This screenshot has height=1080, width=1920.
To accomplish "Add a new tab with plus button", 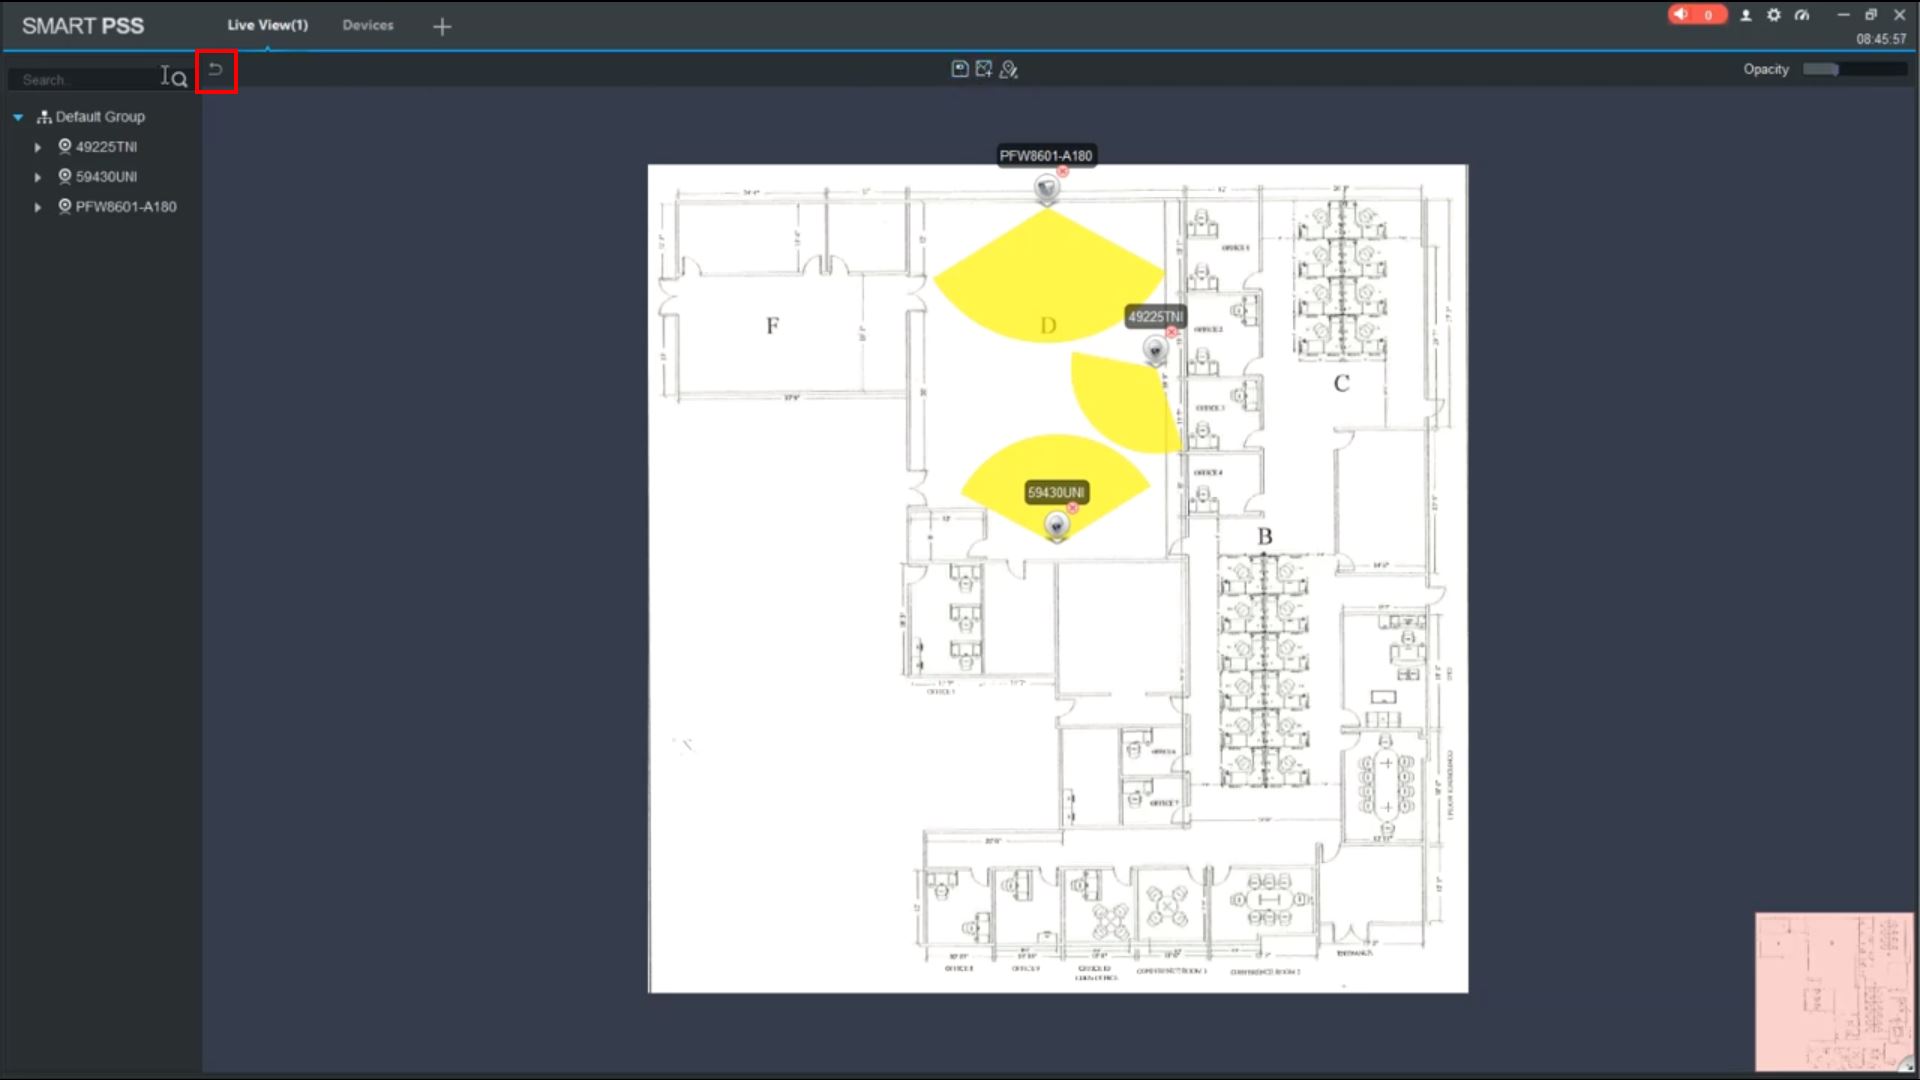I will [442, 27].
